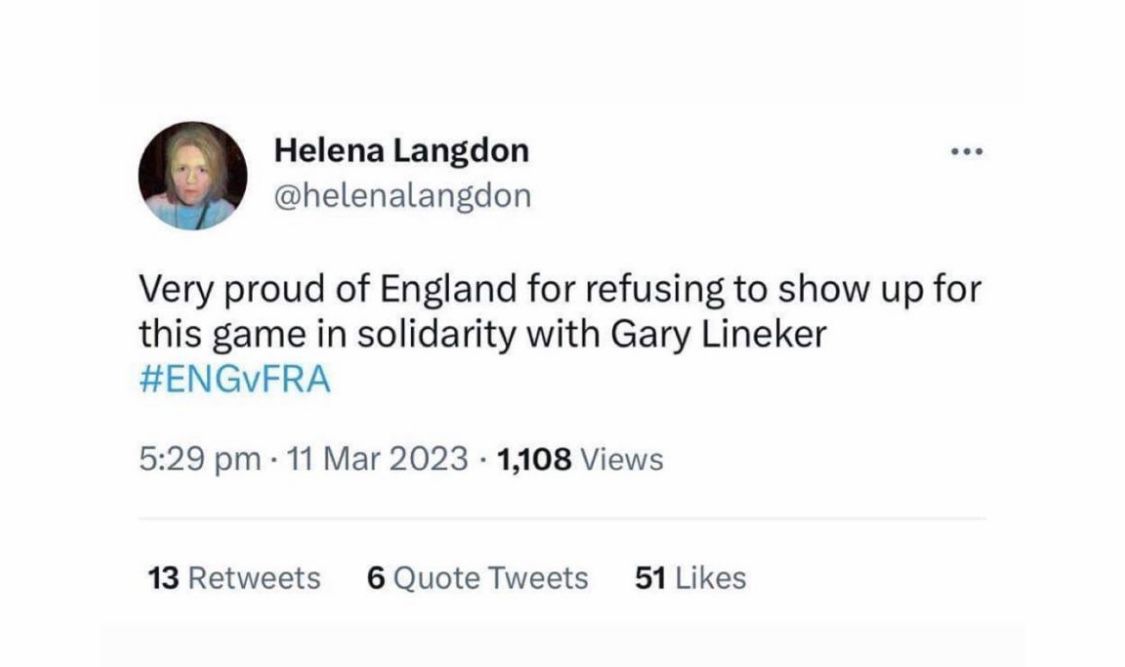1125x667 pixels.
Task: View the 1,108 Views count
Action: [580, 459]
